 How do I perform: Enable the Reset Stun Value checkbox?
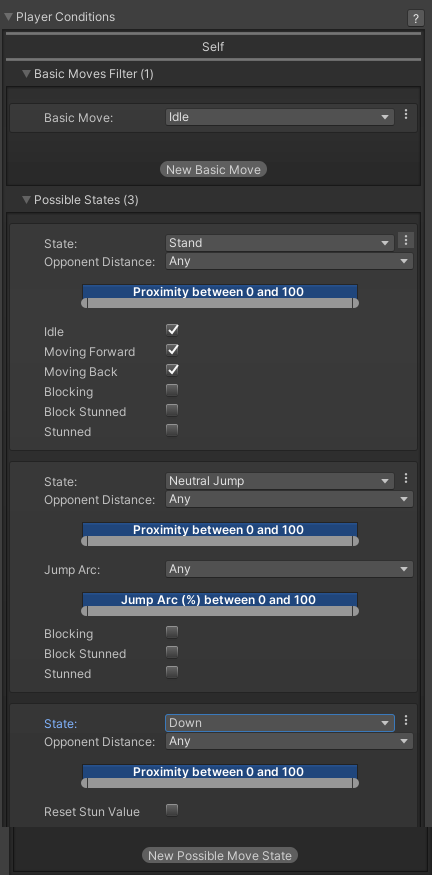click(x=172, y=810)
